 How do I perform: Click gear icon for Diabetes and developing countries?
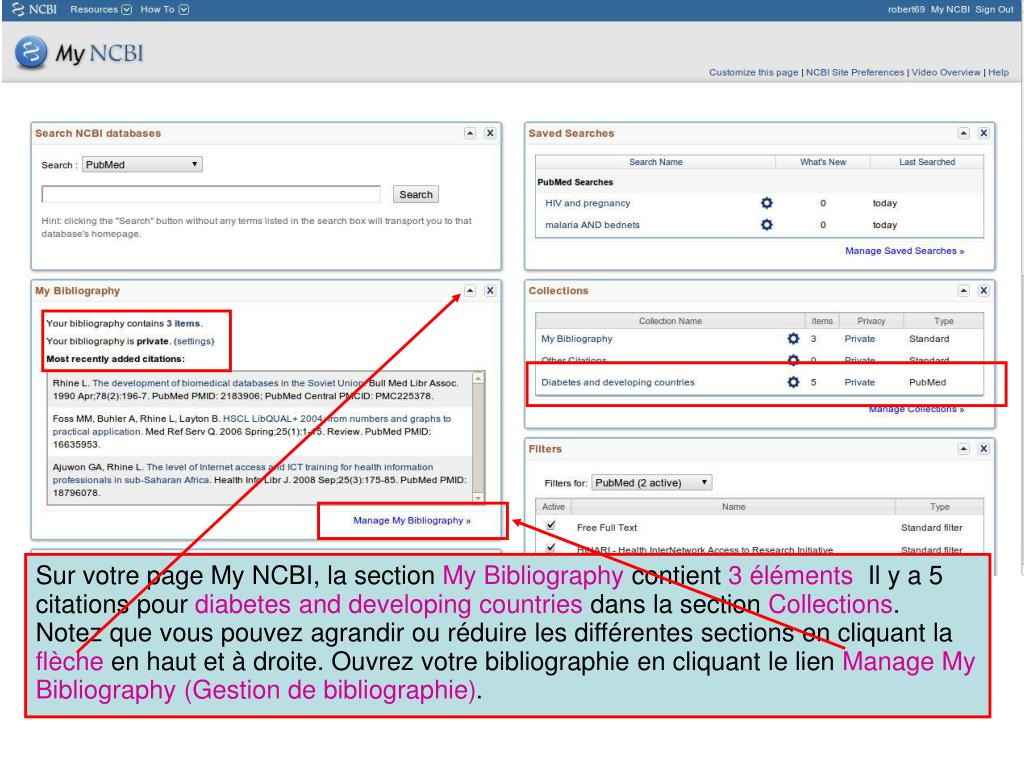pyautogui.click(x=793, y=382)
